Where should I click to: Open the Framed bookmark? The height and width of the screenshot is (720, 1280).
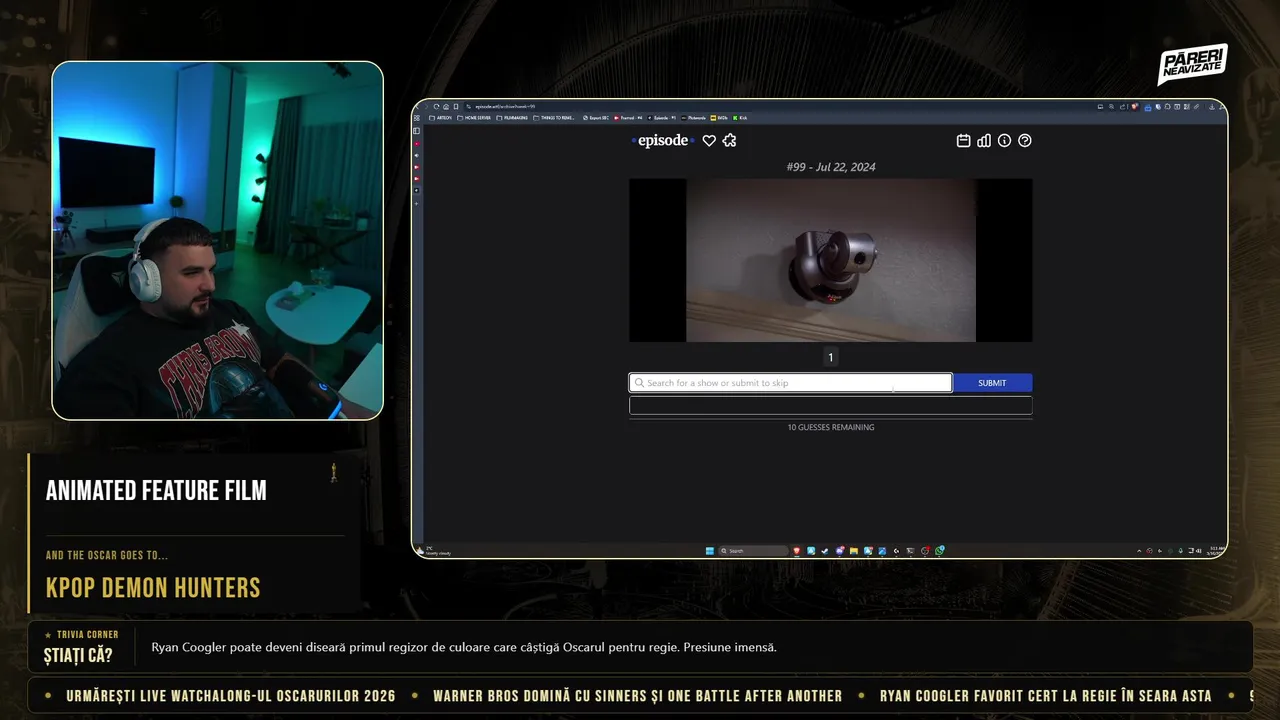click(628, 118)
